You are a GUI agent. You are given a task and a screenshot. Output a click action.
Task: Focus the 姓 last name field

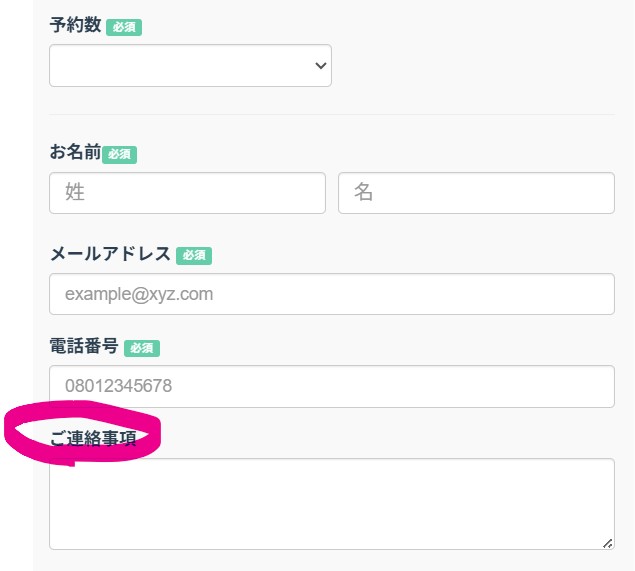click(x=188, y=193)
